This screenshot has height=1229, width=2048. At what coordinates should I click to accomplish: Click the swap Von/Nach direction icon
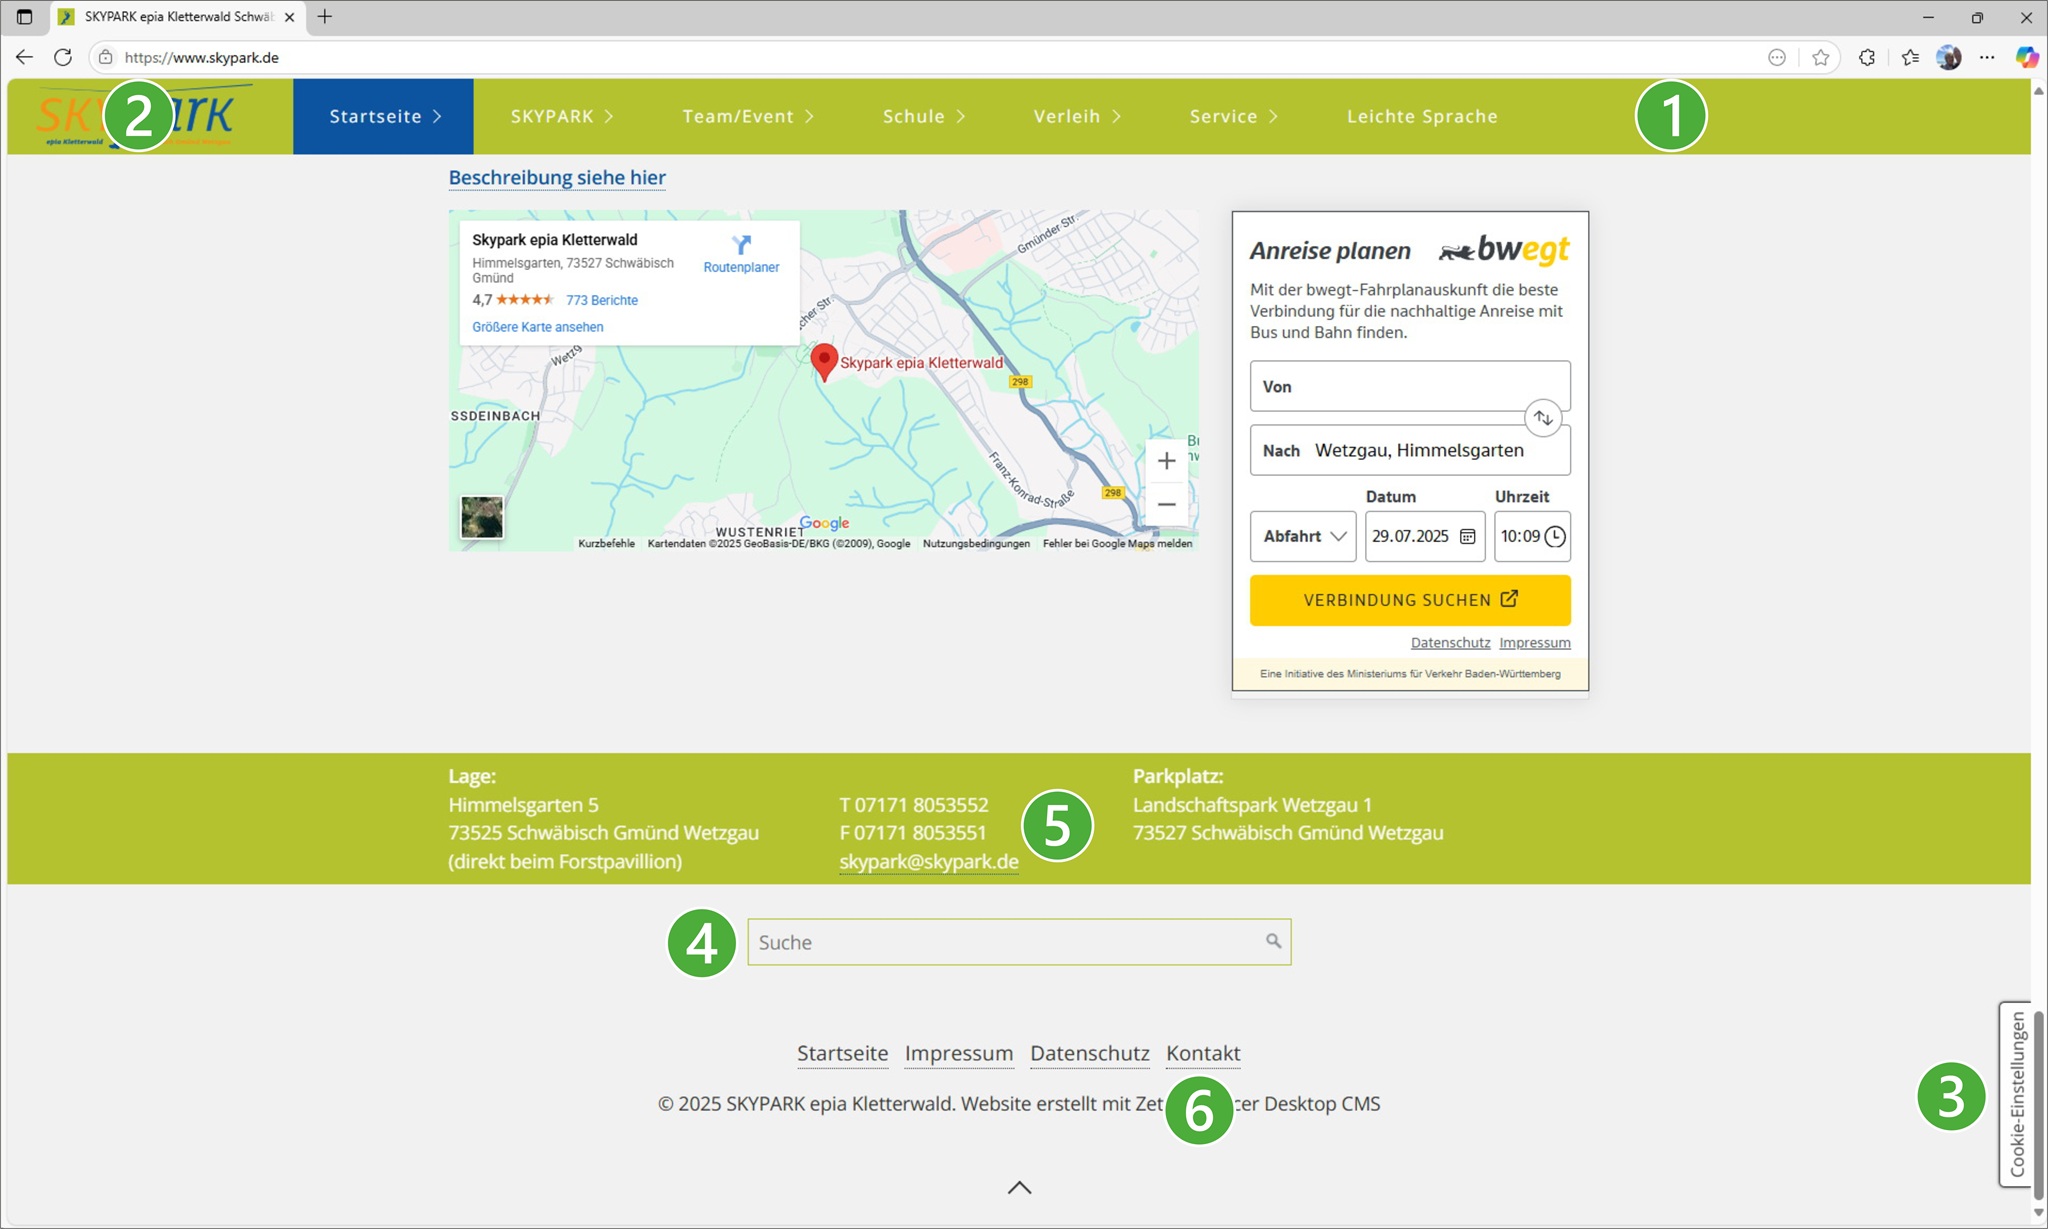pos(1543,418)
